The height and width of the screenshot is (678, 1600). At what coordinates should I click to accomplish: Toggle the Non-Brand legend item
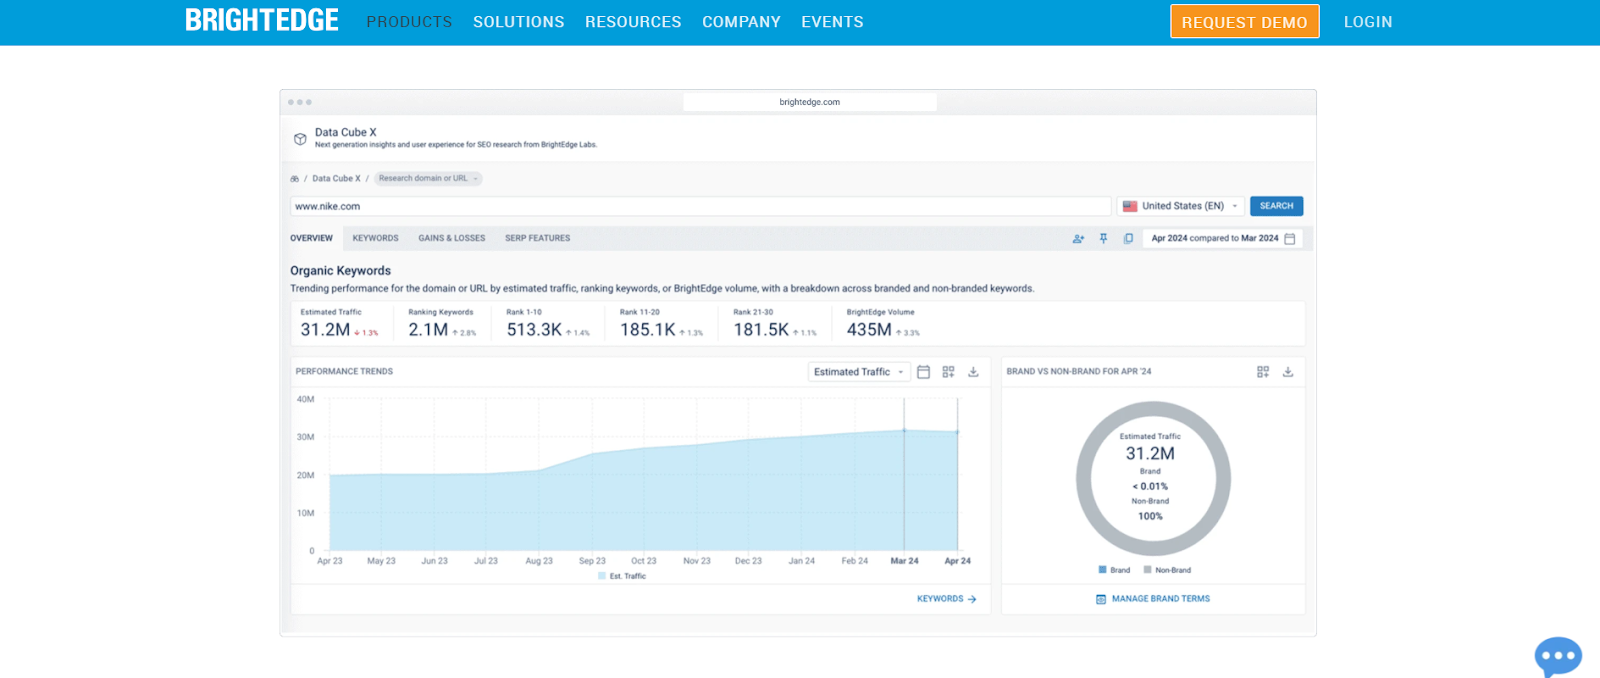(x=1167, y=570)
